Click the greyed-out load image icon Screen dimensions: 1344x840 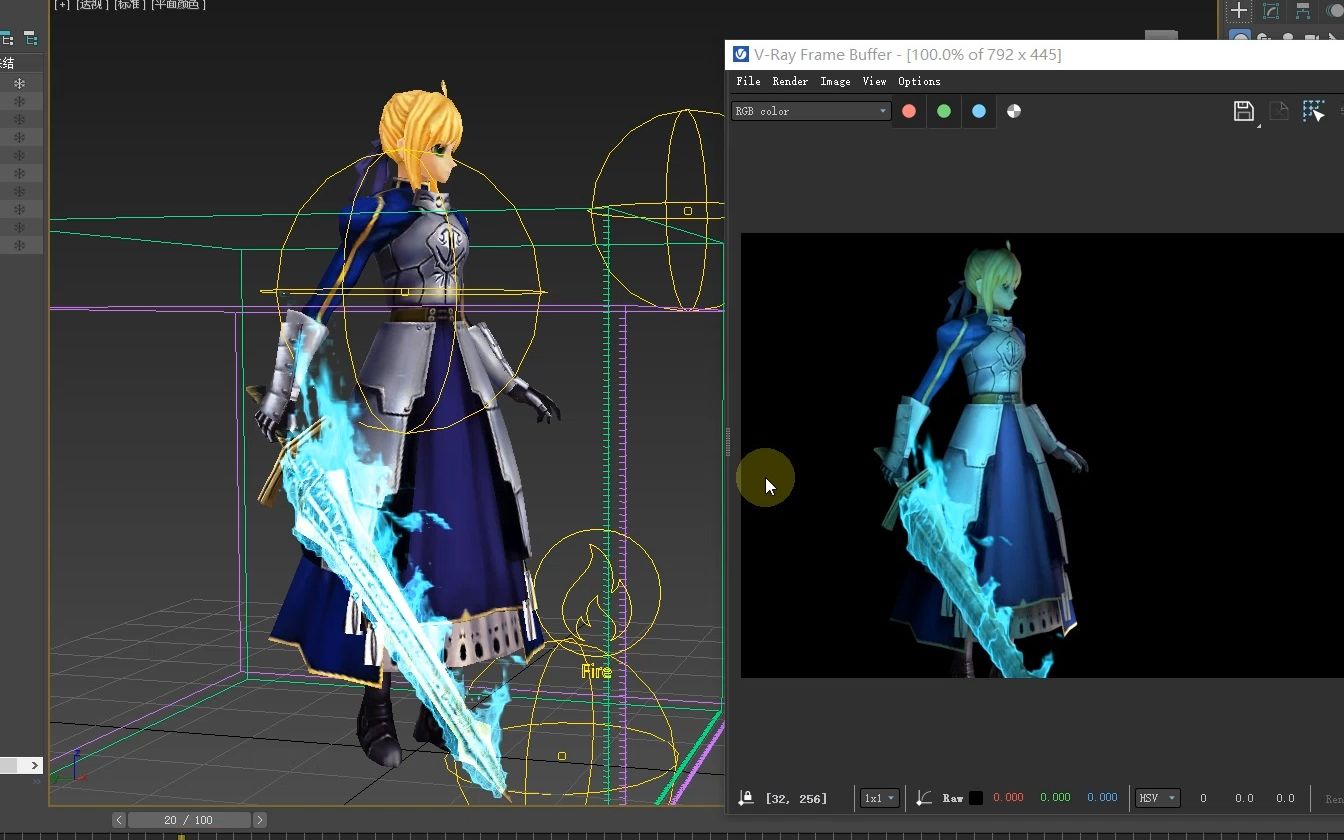[1279, 111]
